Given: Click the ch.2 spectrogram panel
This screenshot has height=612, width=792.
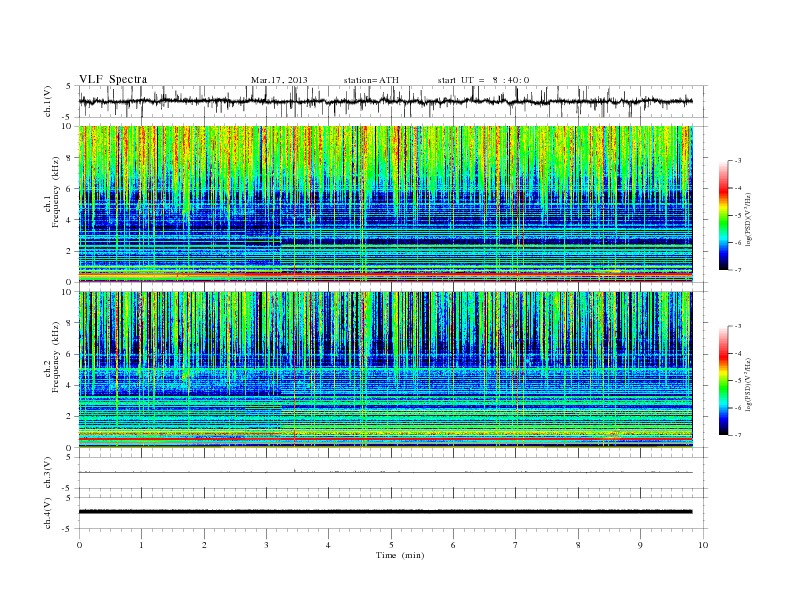Looking at the screenshot, I should click(x=385, y=369).
